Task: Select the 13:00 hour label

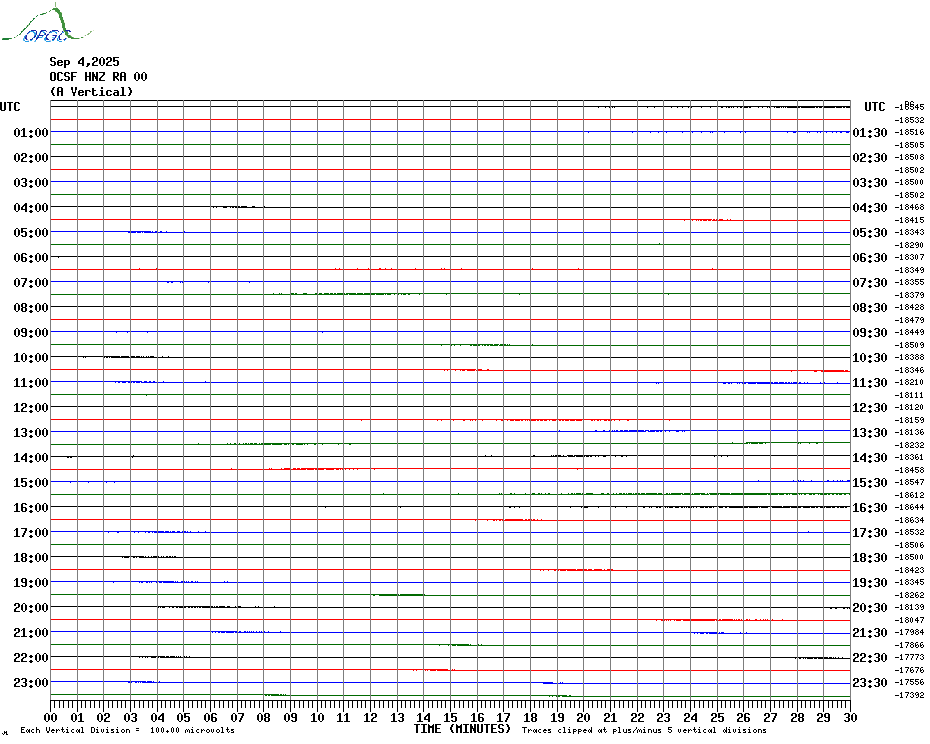Action: [x=31, y=433]
